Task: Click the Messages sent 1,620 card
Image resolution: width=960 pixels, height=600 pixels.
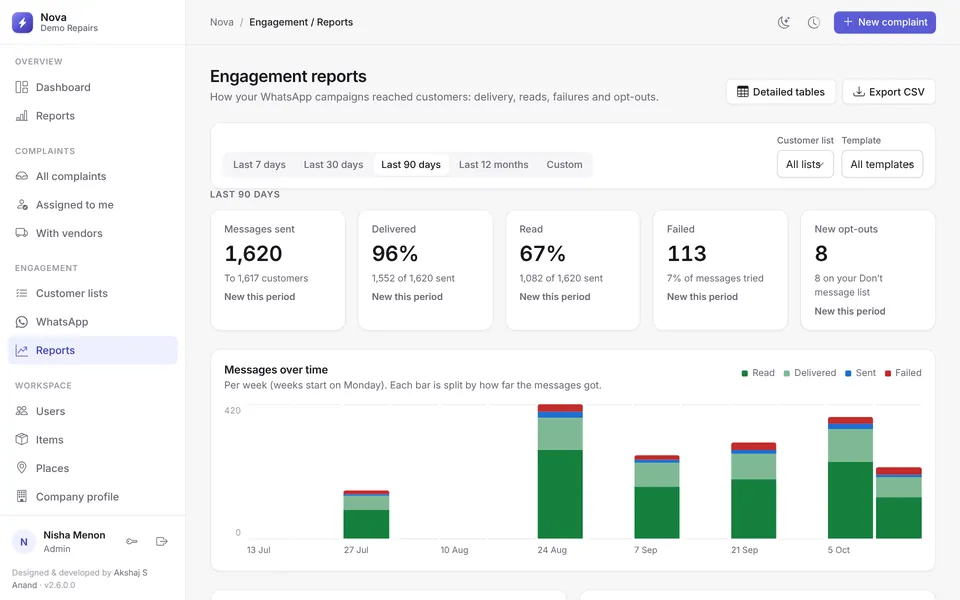Action: 277,270
